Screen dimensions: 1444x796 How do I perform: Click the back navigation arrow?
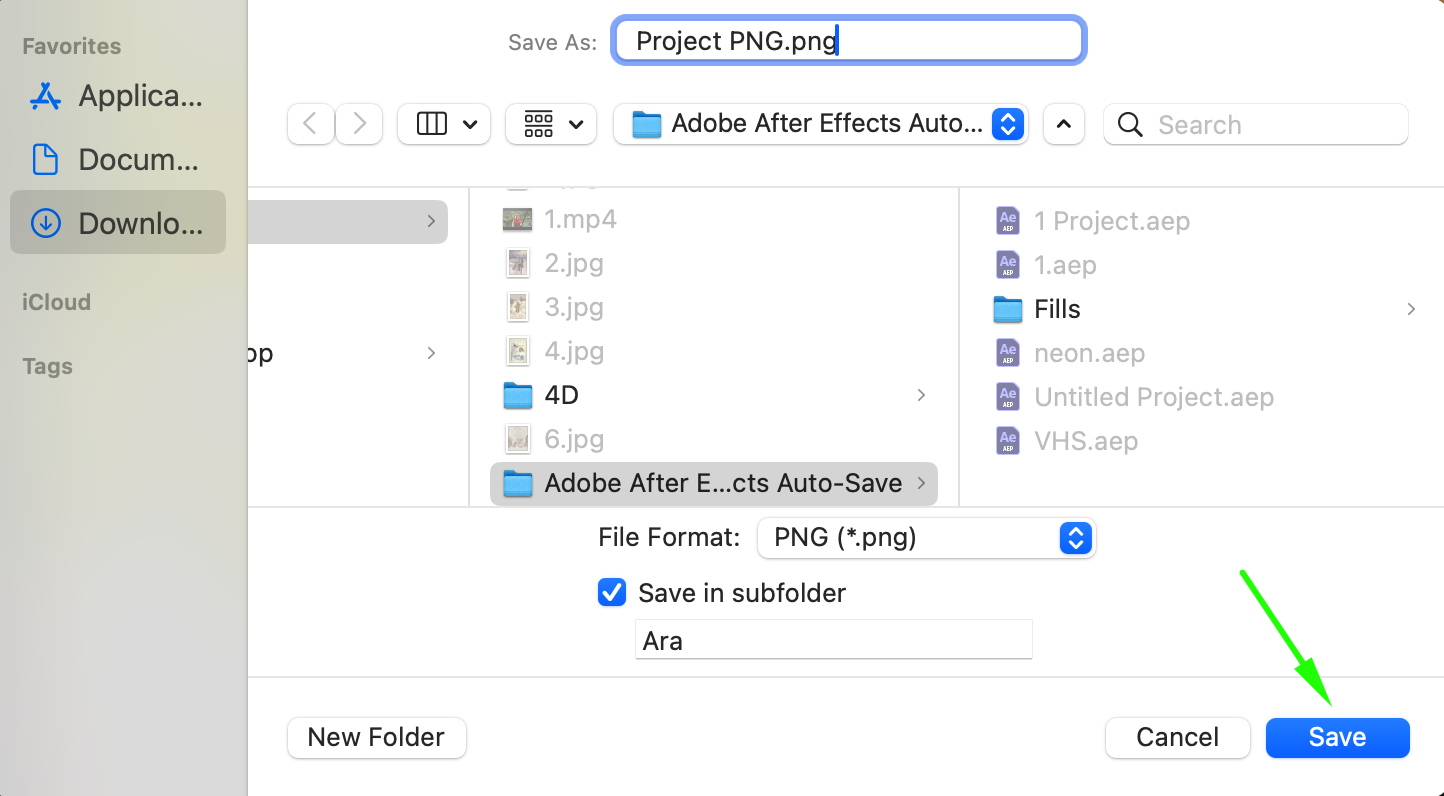(x=310, y=124)
